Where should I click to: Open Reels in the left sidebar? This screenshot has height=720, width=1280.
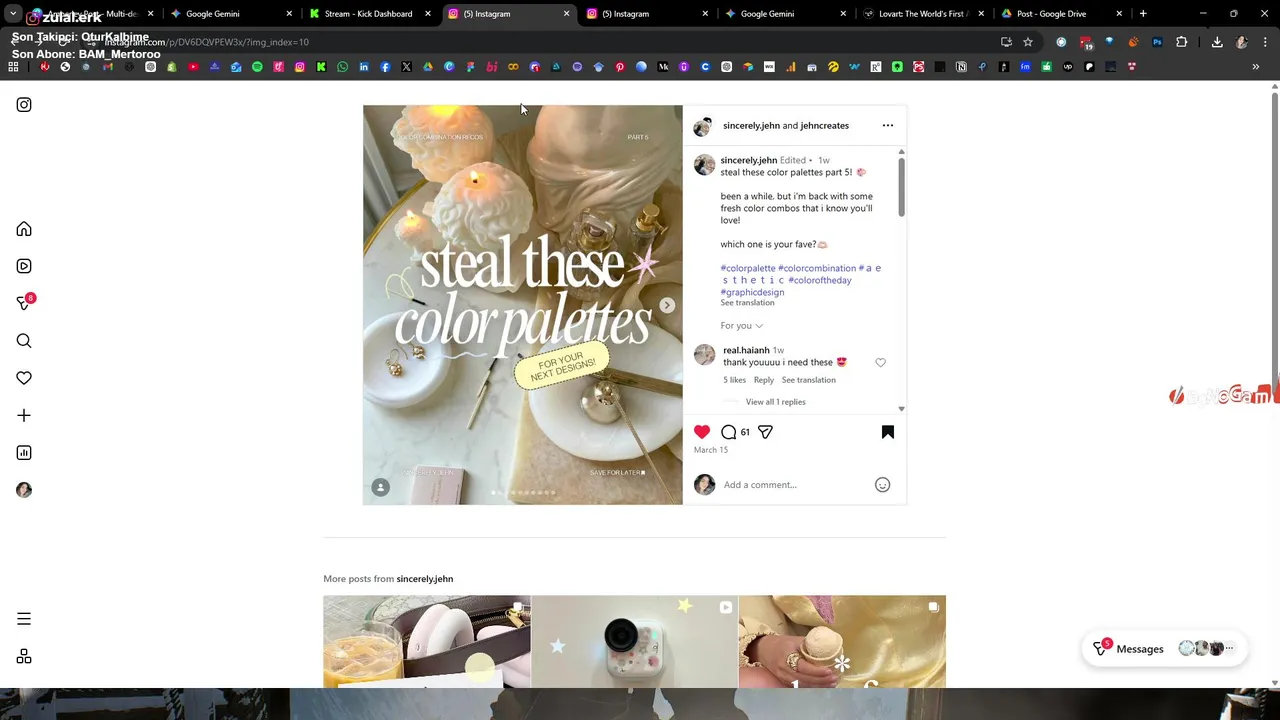24,266
